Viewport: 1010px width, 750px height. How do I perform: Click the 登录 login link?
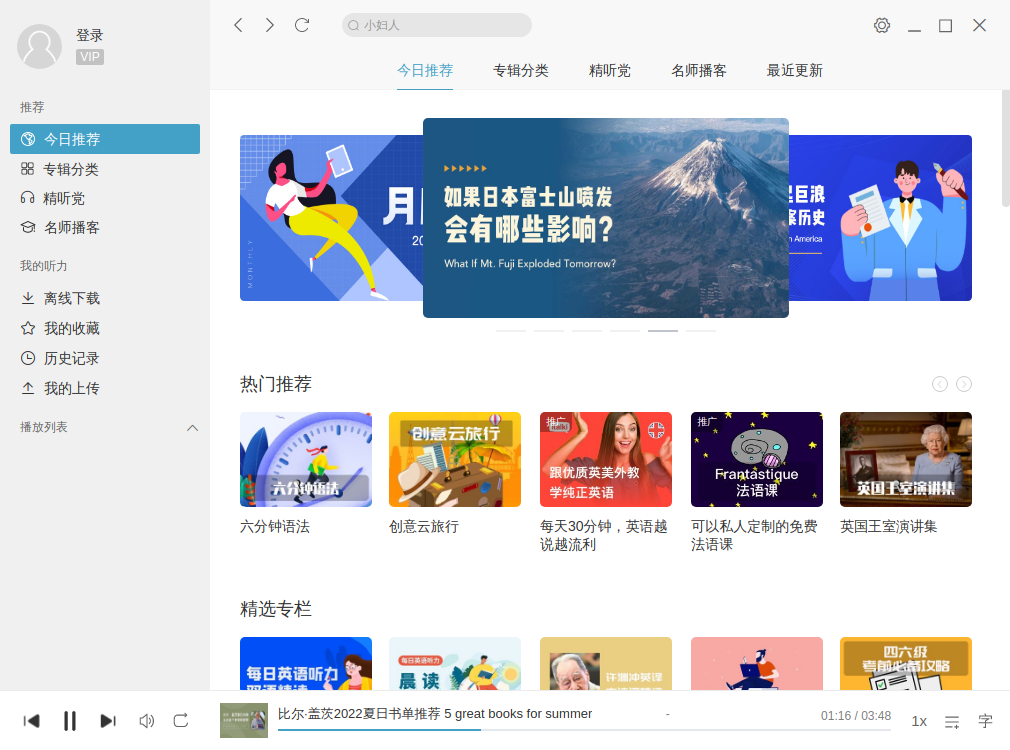click(x=90, y=35)
